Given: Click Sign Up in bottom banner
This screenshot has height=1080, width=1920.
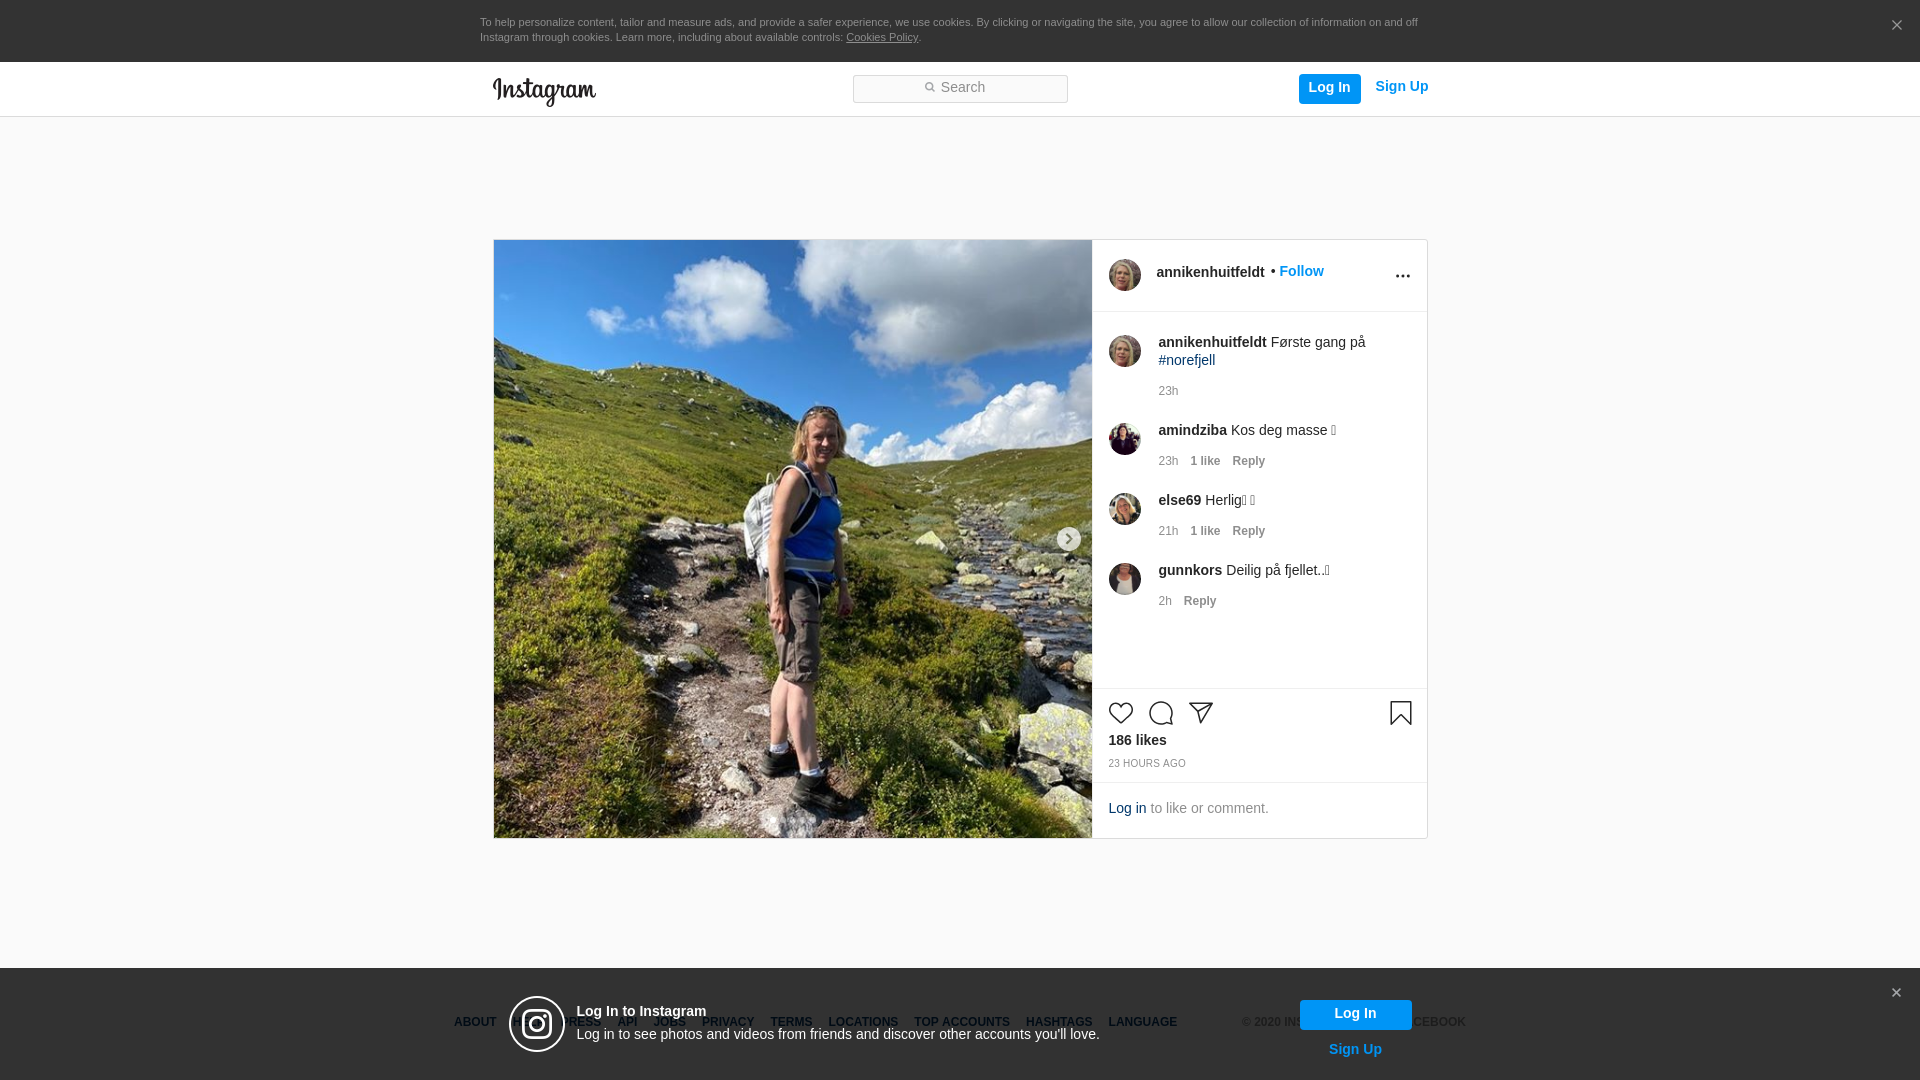Looking at the screenshot, I should [x=1355, y=1049].
